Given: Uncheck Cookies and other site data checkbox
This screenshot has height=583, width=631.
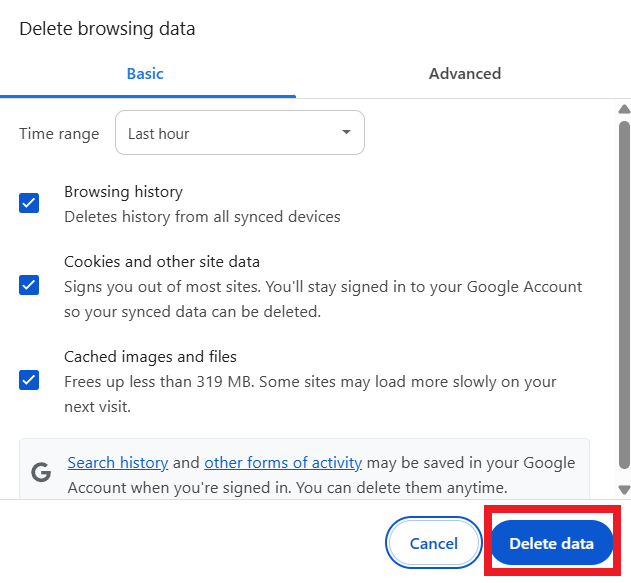Looking at the screenshot, I should point(29,285).
